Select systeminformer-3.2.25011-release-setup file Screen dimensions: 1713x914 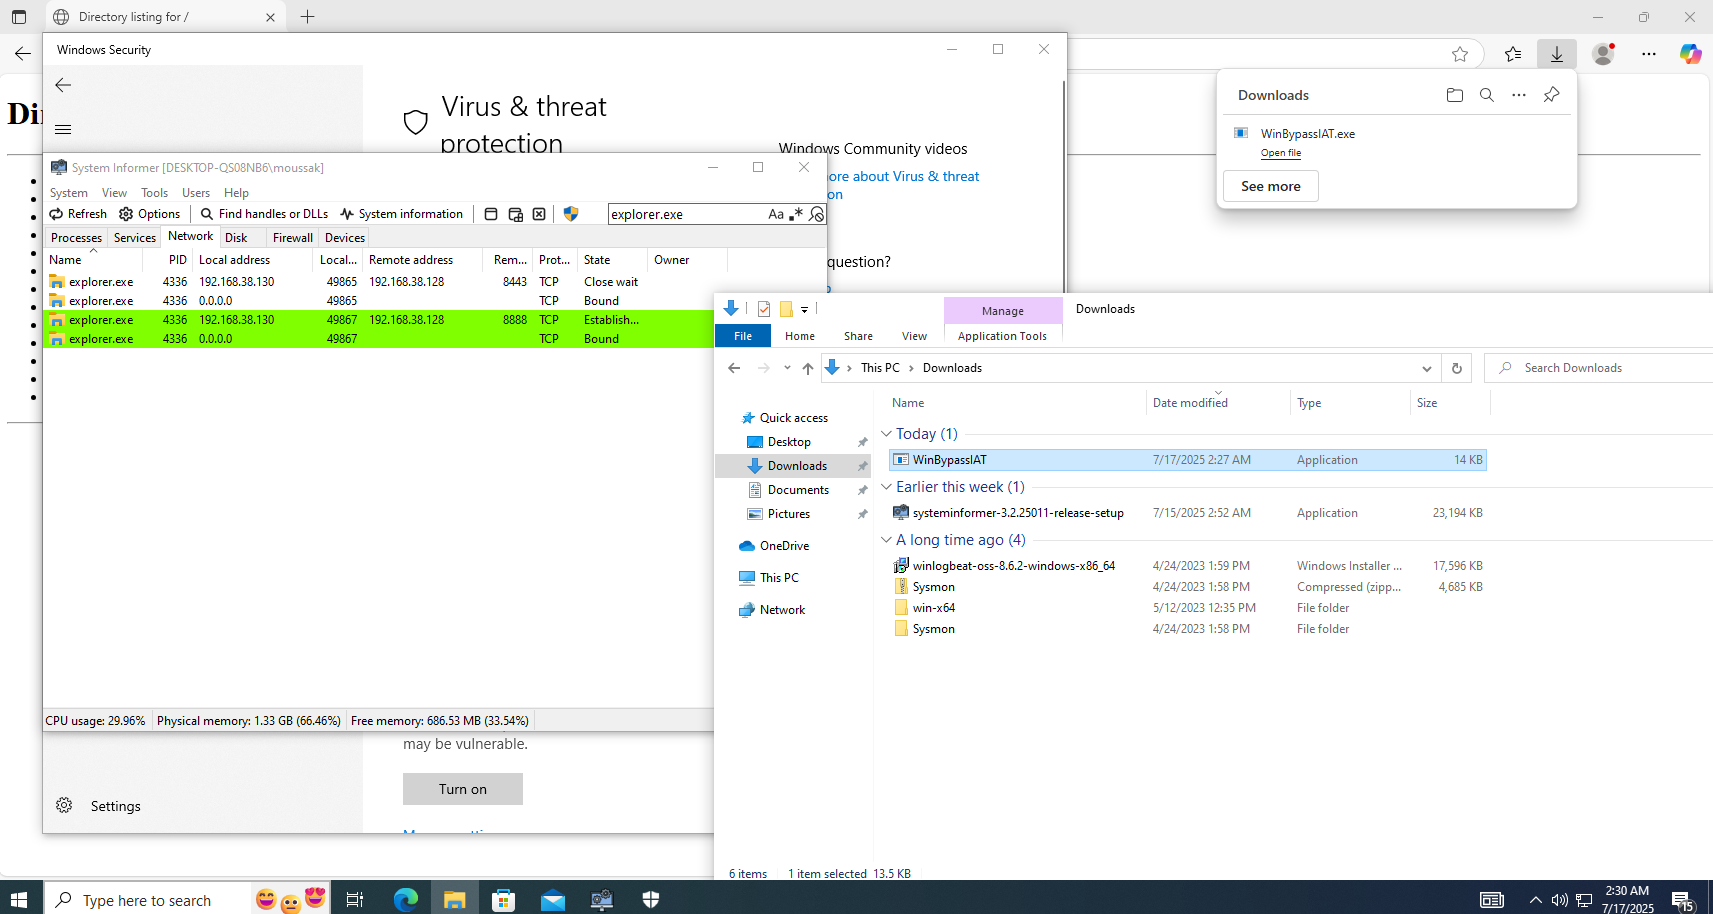(x=1188, y=513)
